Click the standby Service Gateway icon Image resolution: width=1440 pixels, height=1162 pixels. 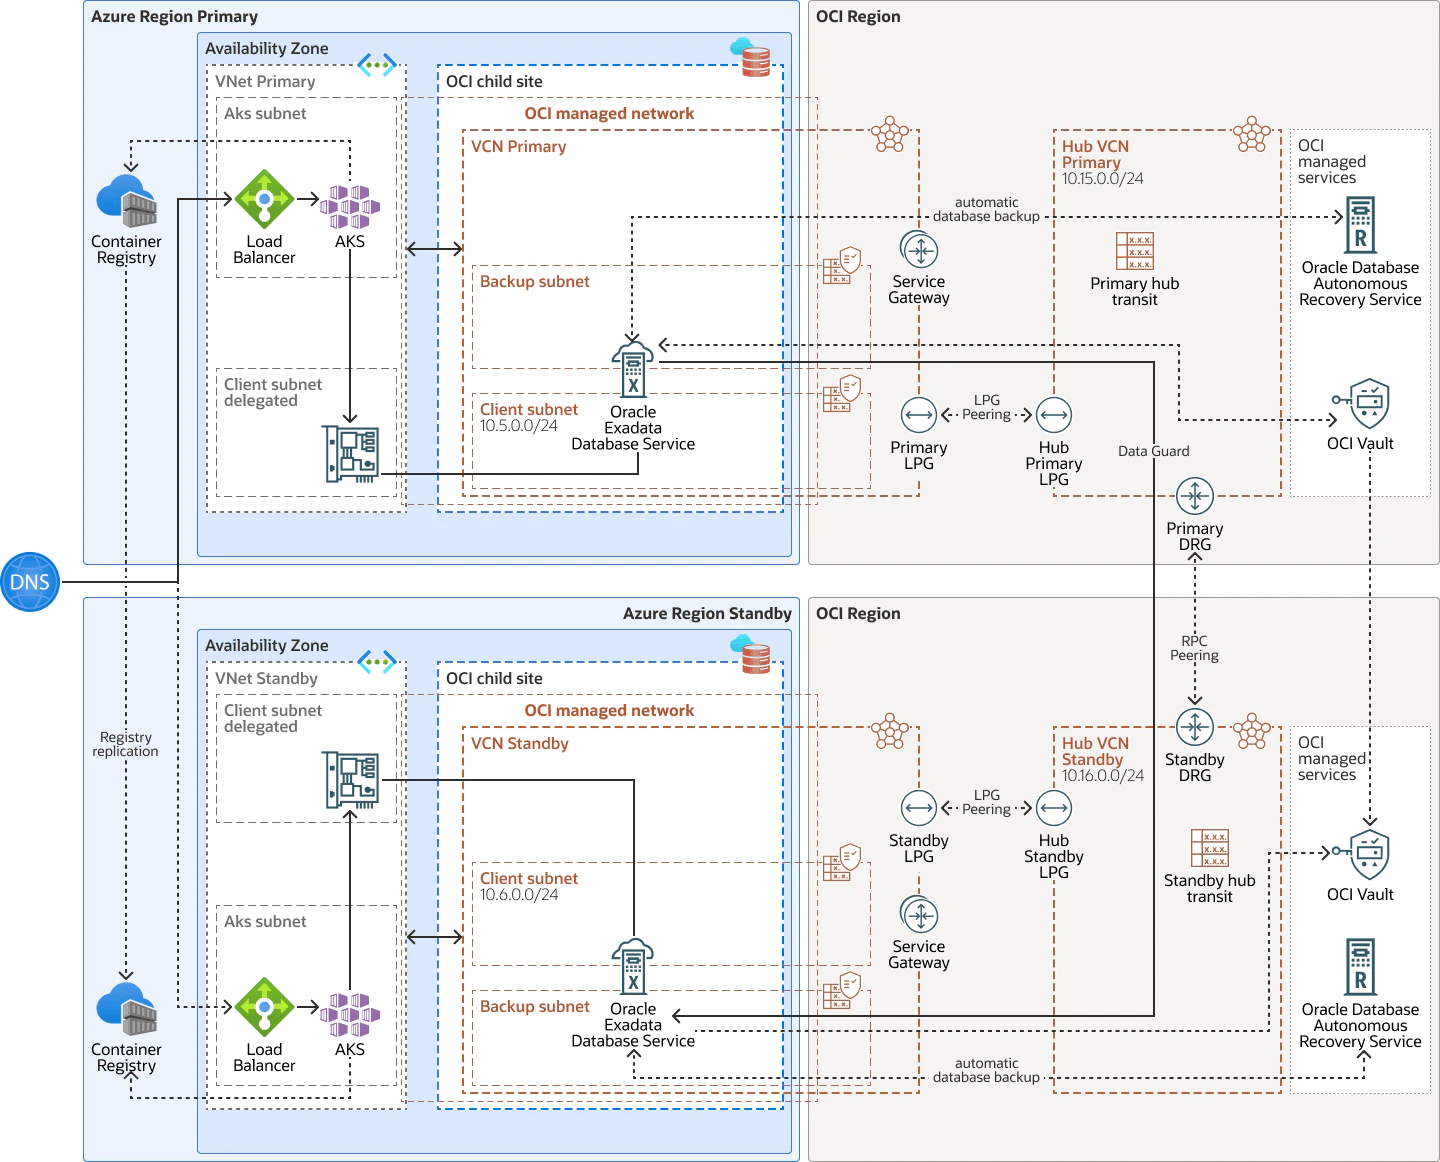click(919, 915)
